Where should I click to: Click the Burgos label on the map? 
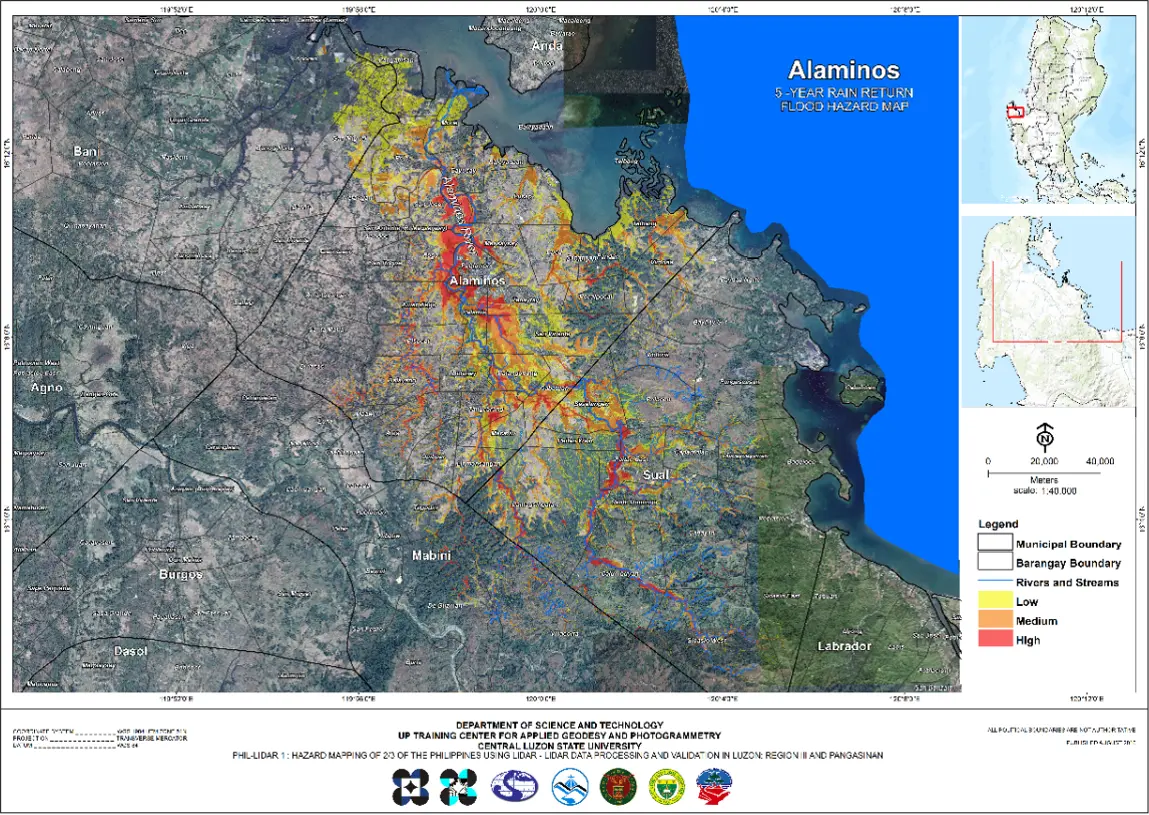pyautogui.click(x=181, y=575)
